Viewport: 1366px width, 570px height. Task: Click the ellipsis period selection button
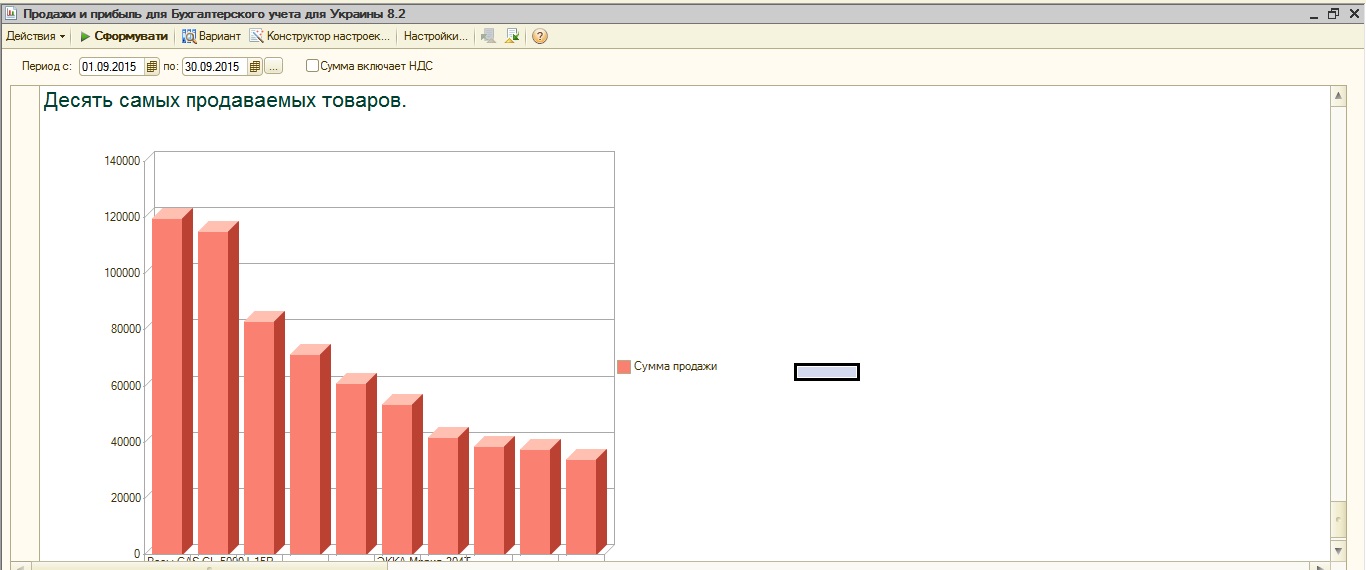[274, 66]
